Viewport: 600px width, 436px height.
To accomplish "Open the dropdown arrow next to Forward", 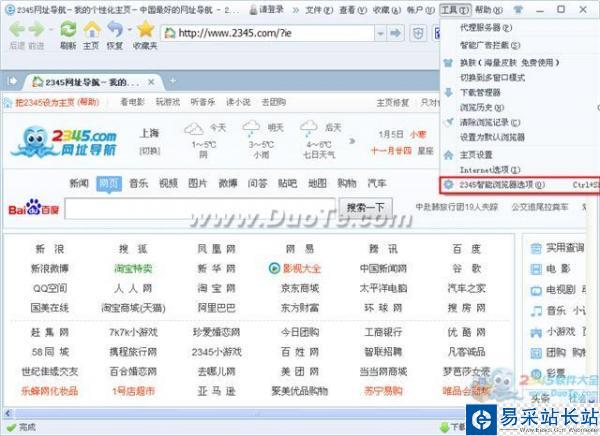I will tap(51, 29).
